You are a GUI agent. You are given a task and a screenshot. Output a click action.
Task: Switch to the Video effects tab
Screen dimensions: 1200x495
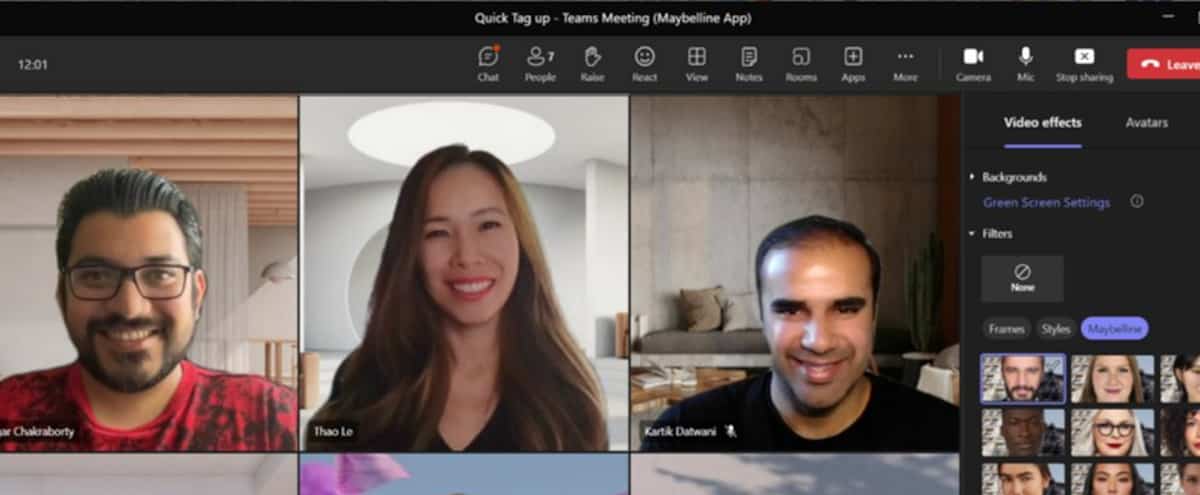[x=1042, y=122]
